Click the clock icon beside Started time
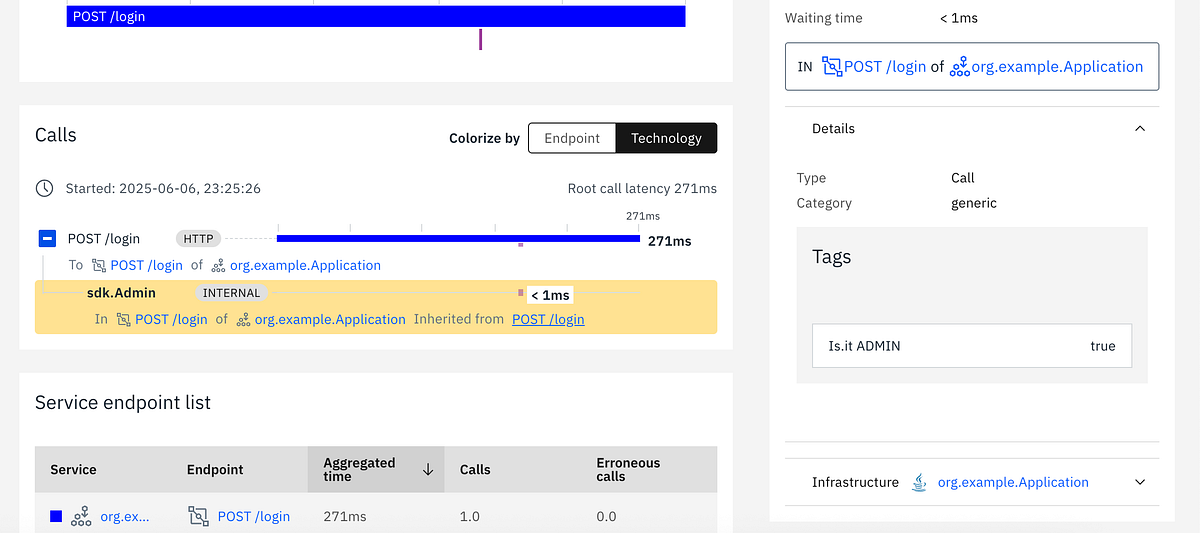This screenshot has height=533, width=1200. pyautogui.click(x=44, y=188)
